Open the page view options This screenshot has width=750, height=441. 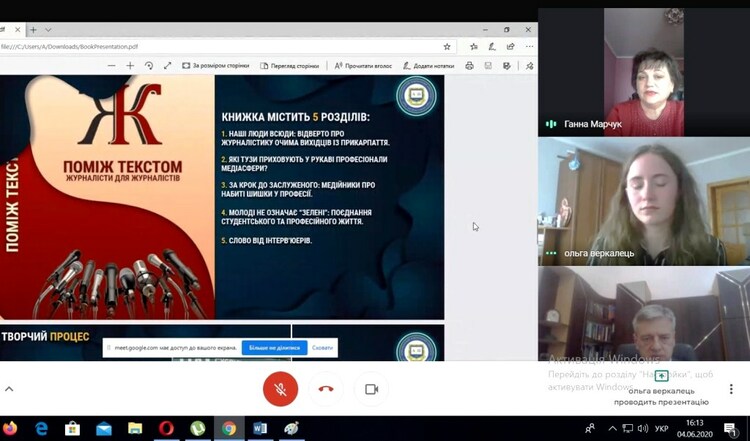tap(289, 65)
